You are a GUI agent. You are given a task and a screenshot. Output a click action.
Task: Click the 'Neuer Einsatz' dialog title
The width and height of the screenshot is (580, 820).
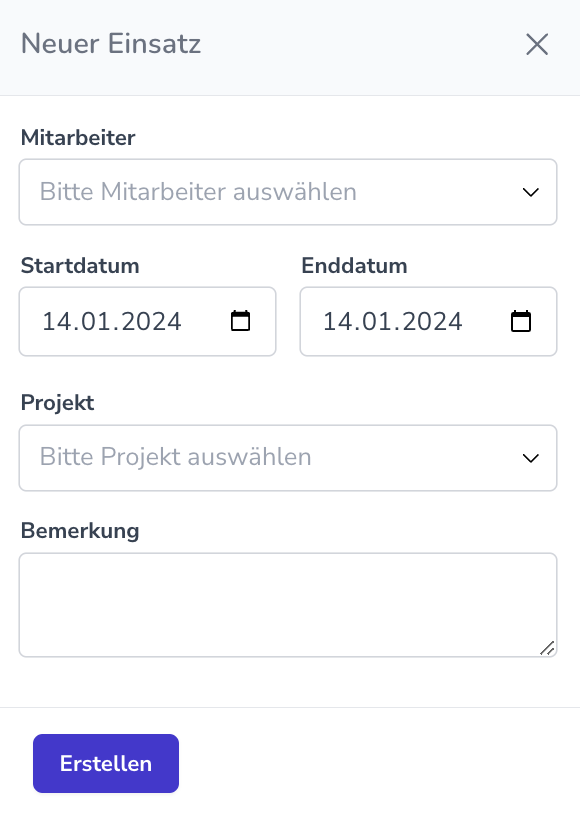(x=111, y=44)
